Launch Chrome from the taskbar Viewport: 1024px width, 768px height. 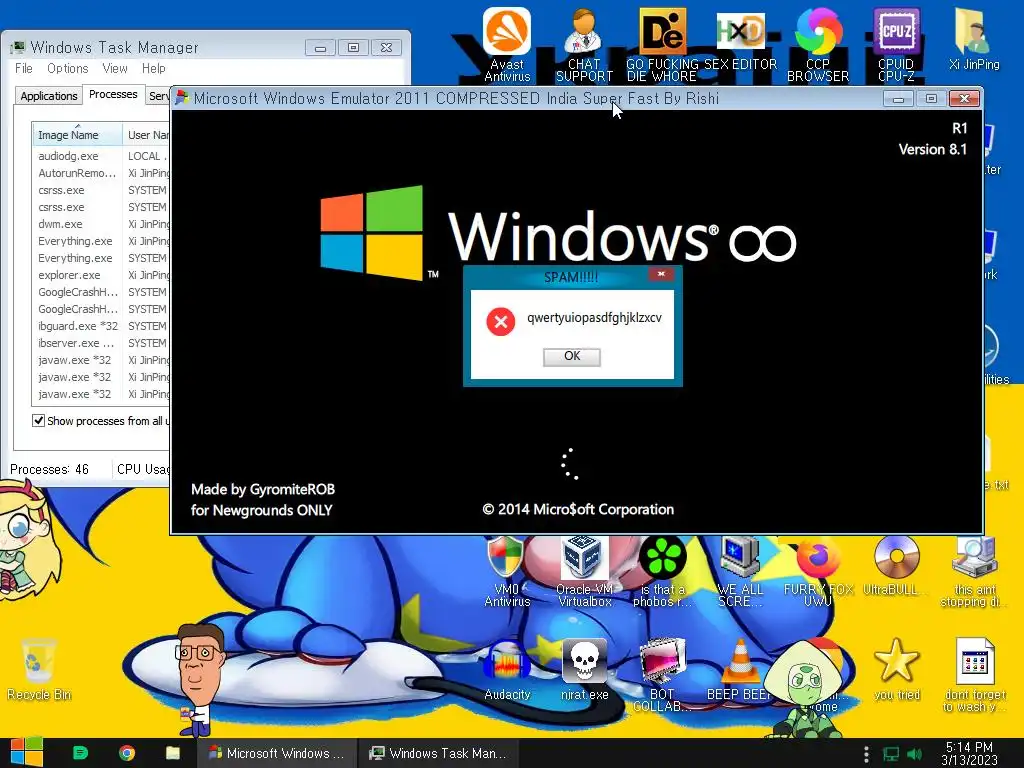127,753
